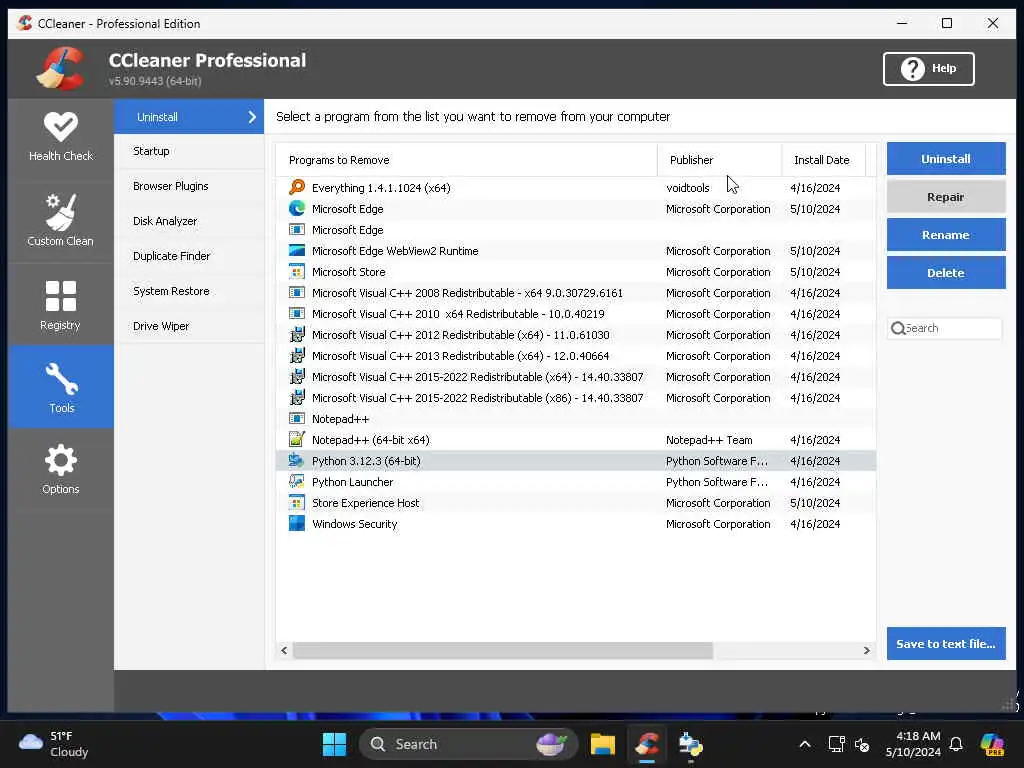This screenshot has height=768, width=1024.
Task: Click the Python installer taskbar icon
Action: click(690, 744)
